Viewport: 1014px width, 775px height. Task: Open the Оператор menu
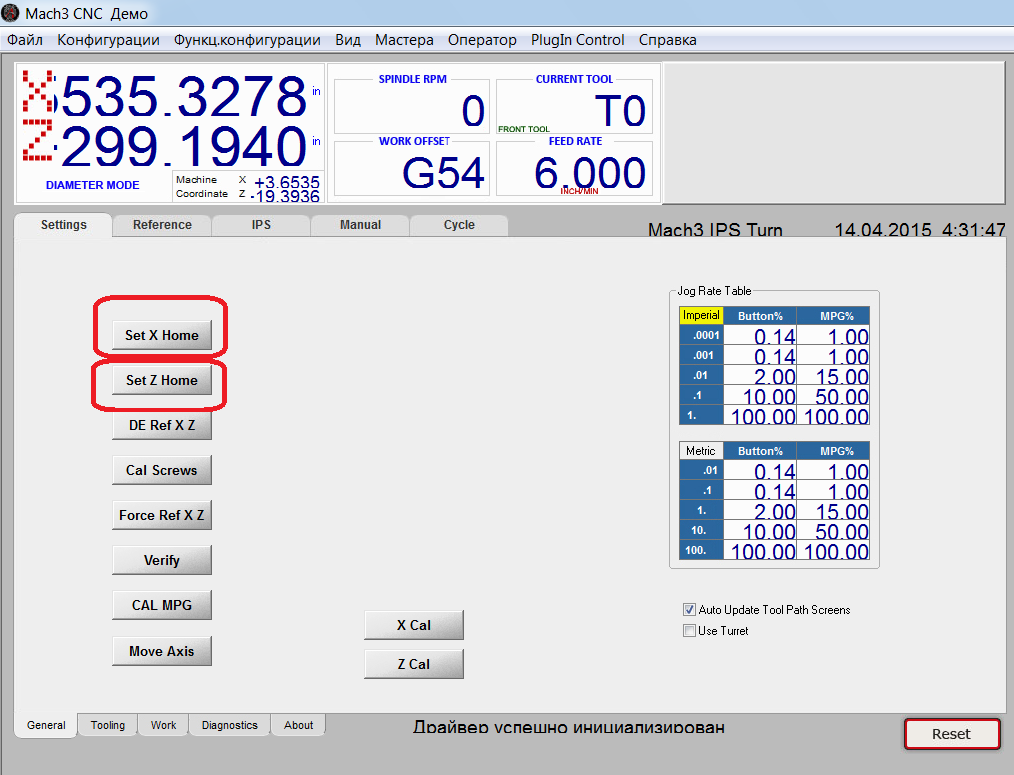point(482,40)
